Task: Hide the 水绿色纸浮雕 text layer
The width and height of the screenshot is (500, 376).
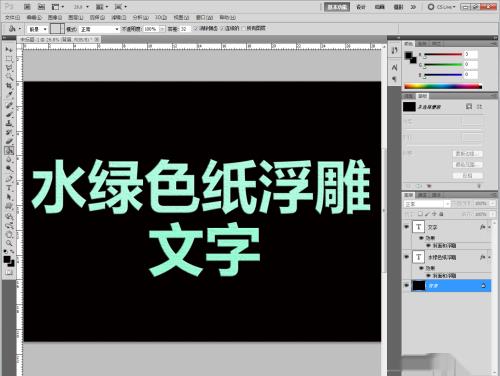Action: 406,257
